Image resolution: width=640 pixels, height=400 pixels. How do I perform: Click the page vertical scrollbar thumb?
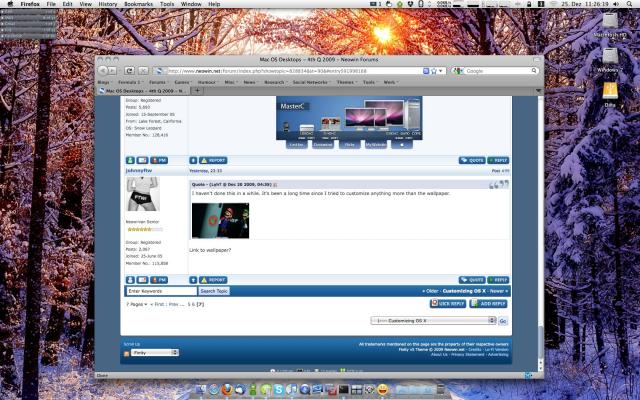pos(541,342)
